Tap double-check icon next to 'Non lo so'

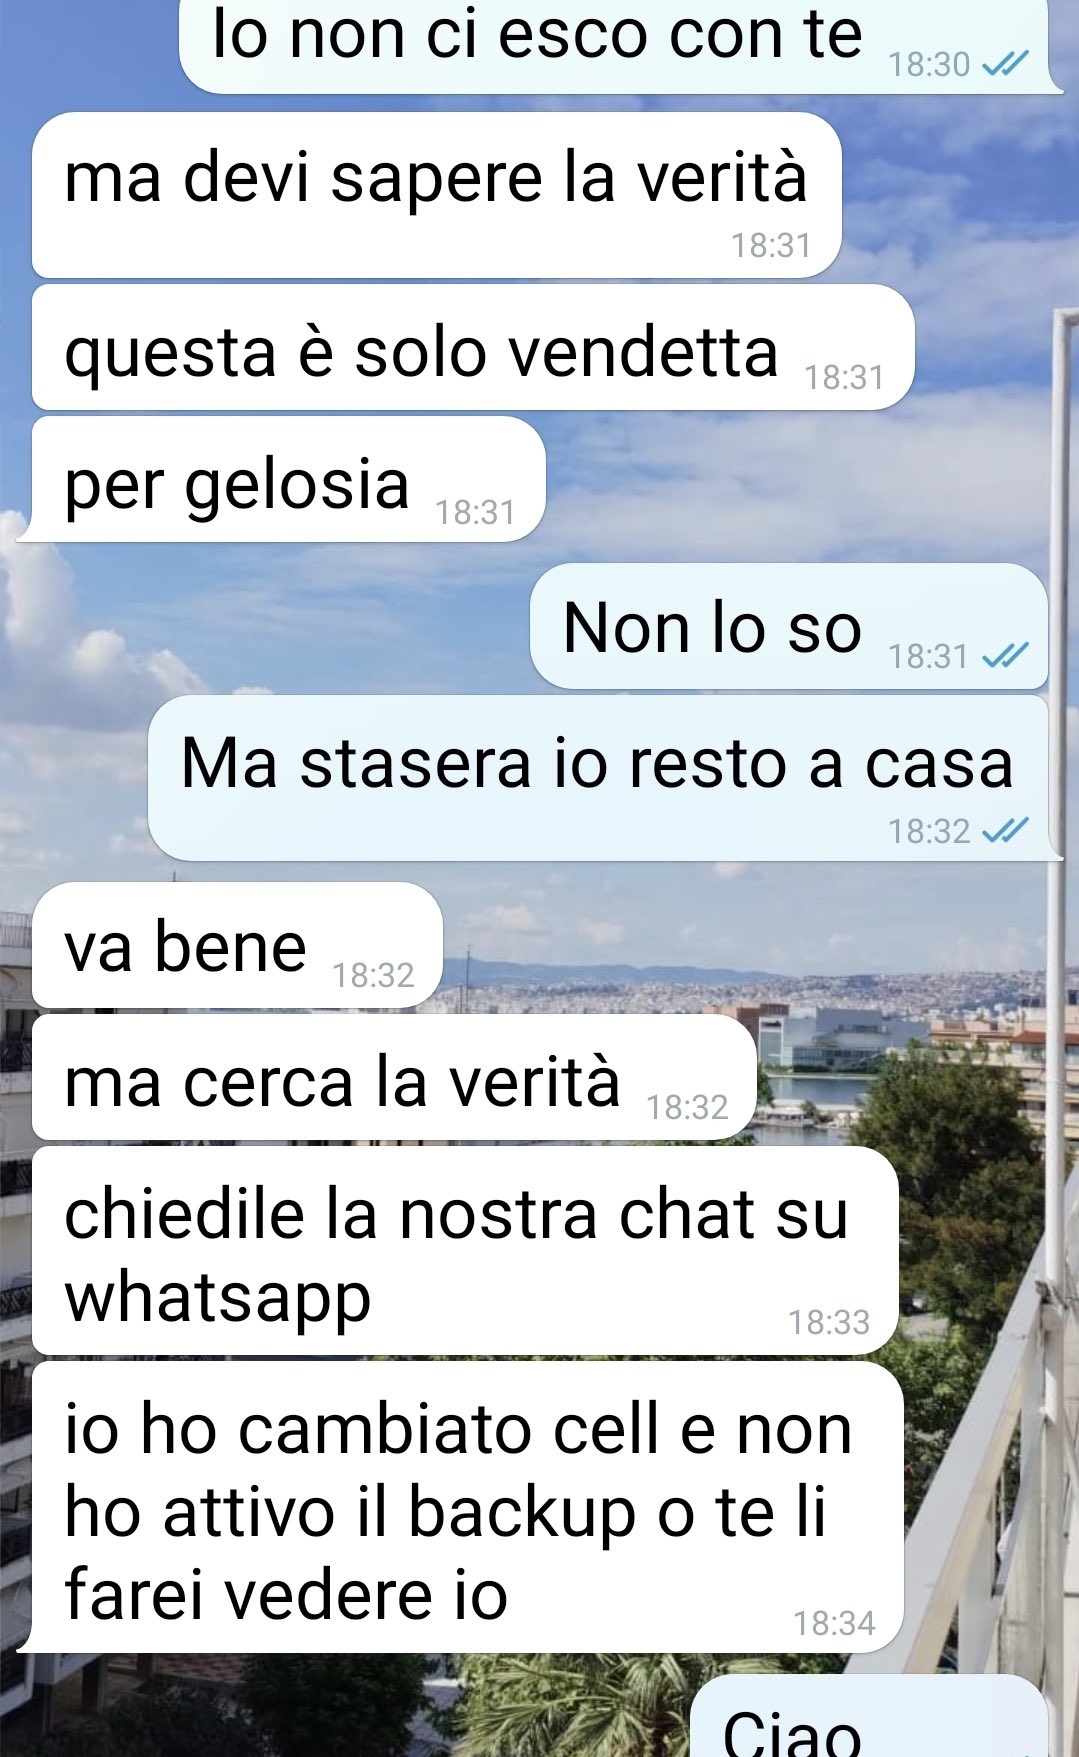click(x=1005, y=656)
